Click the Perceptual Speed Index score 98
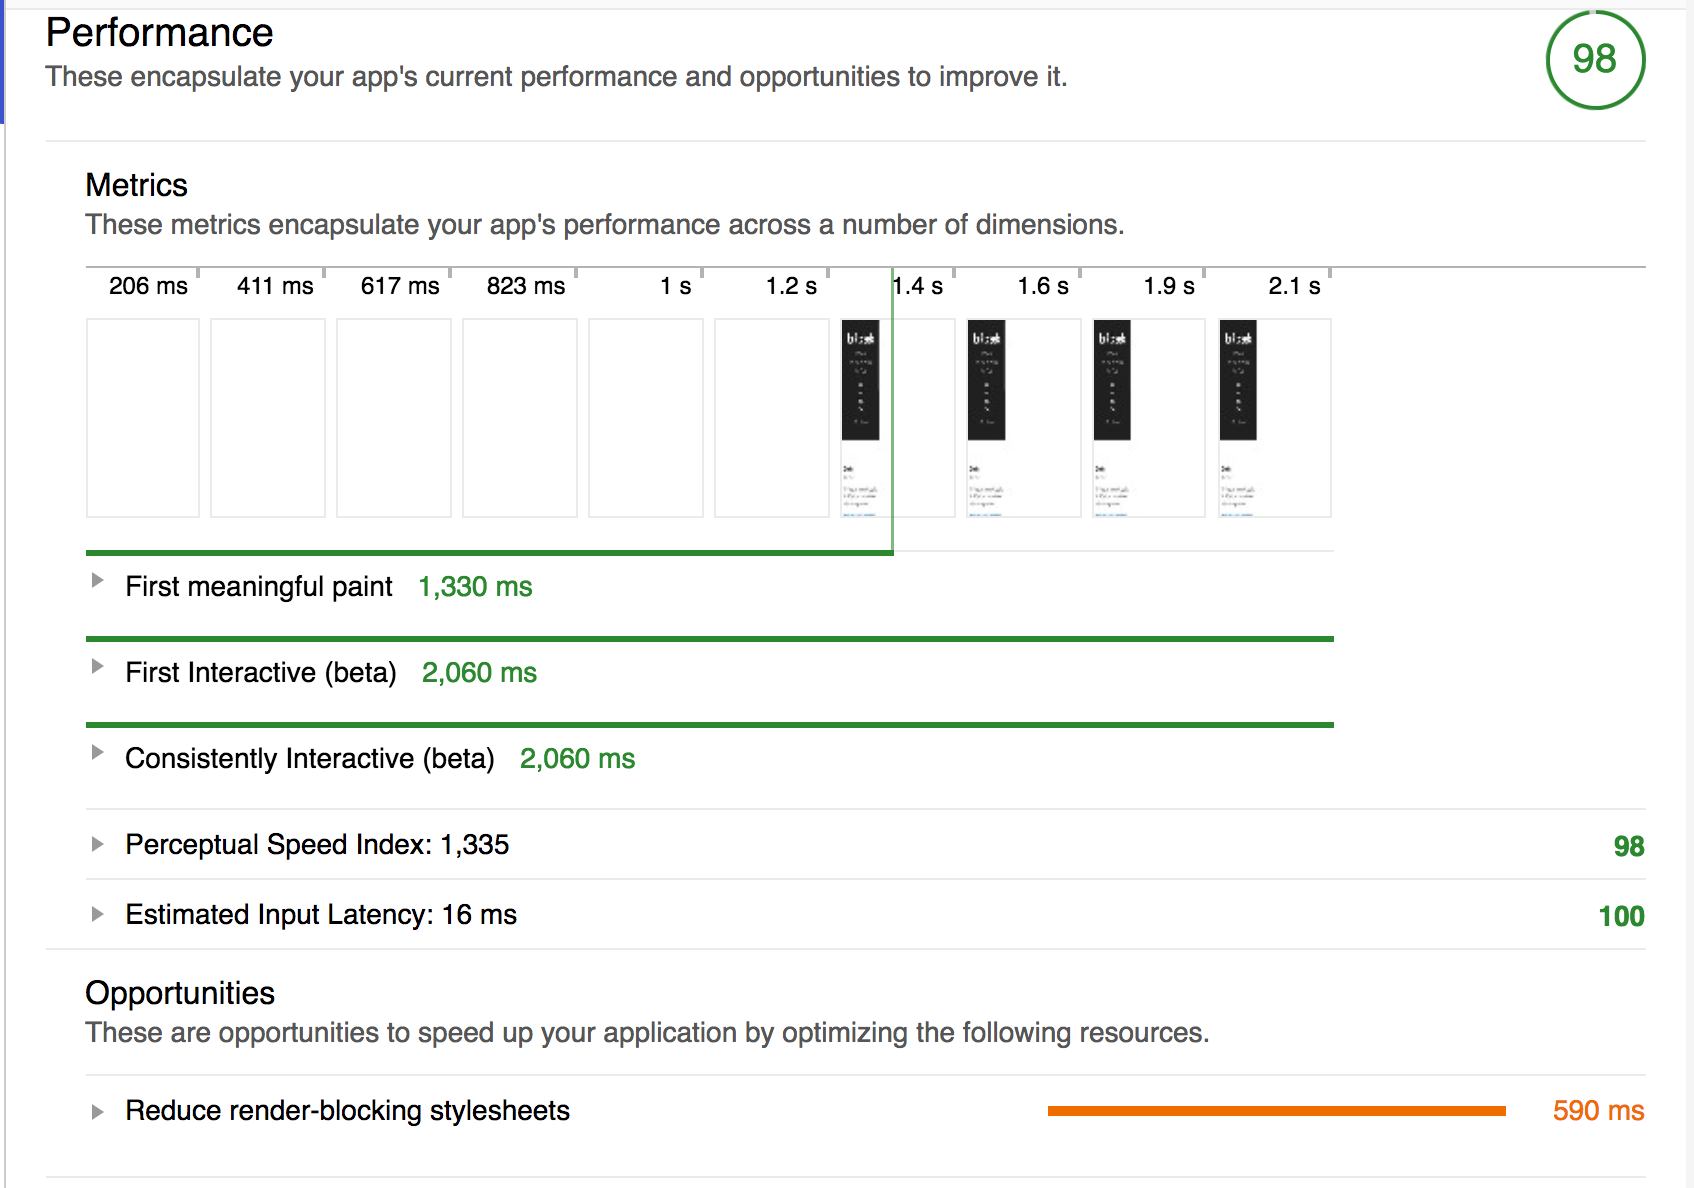 tap(1629, 846)
